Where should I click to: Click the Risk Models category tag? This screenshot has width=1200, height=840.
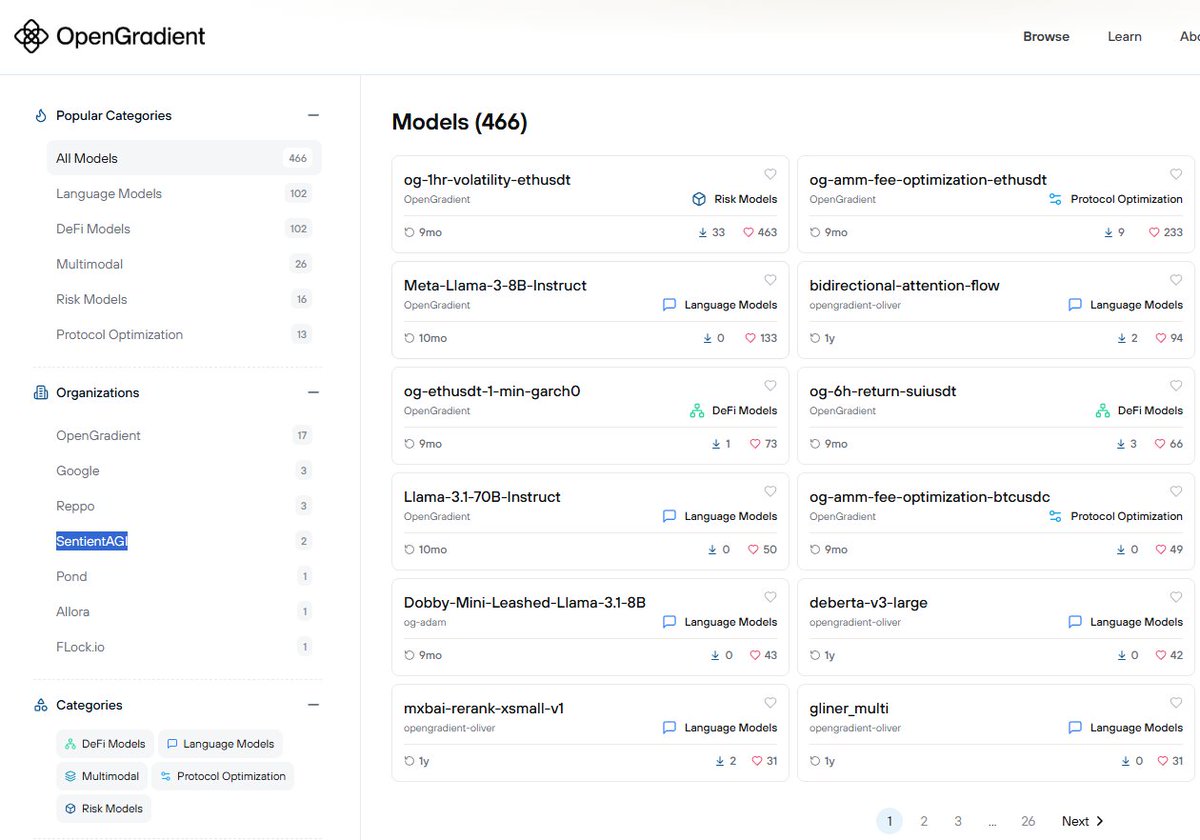(x=104, y=808)
